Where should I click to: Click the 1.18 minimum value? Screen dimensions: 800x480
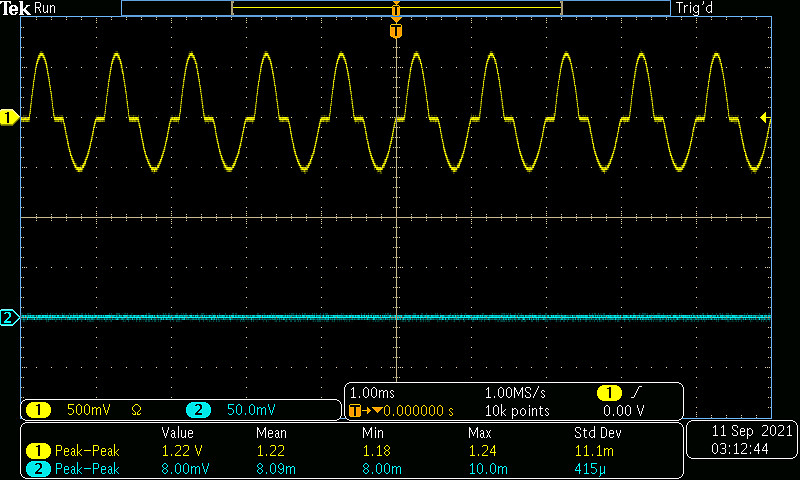(x=377, y=451)
